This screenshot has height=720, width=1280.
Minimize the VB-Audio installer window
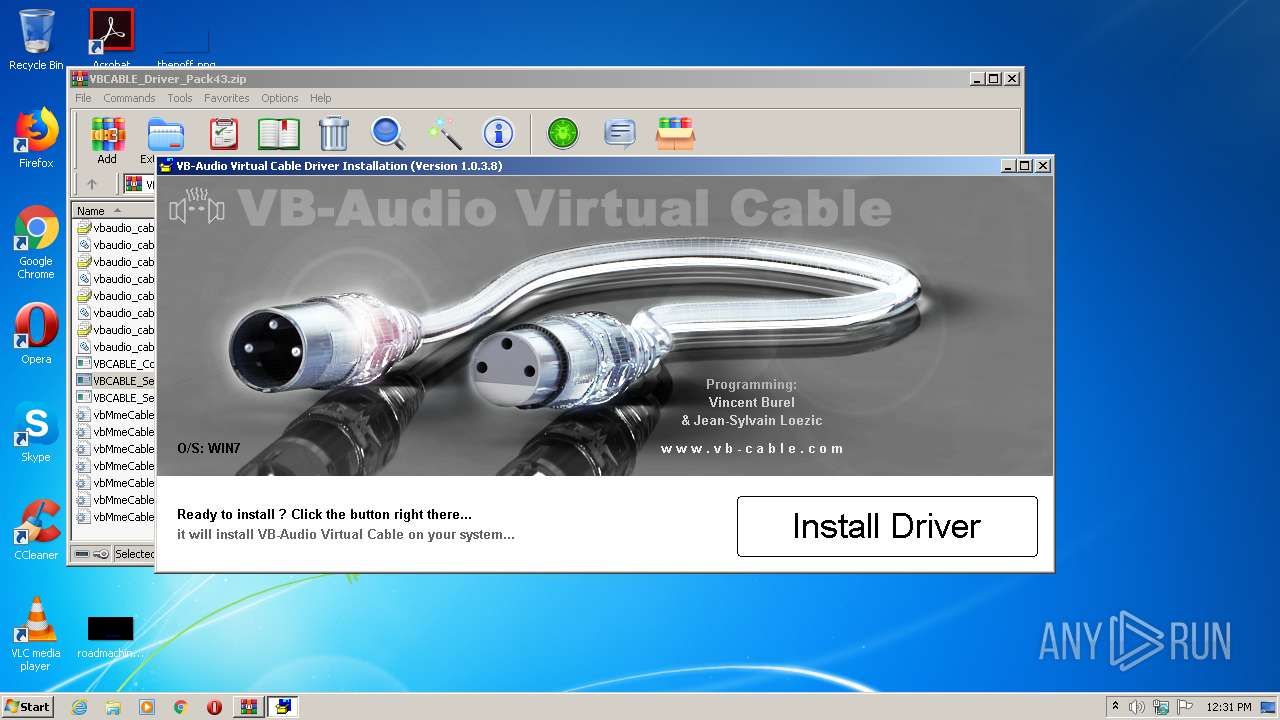tap(1008, 166)
